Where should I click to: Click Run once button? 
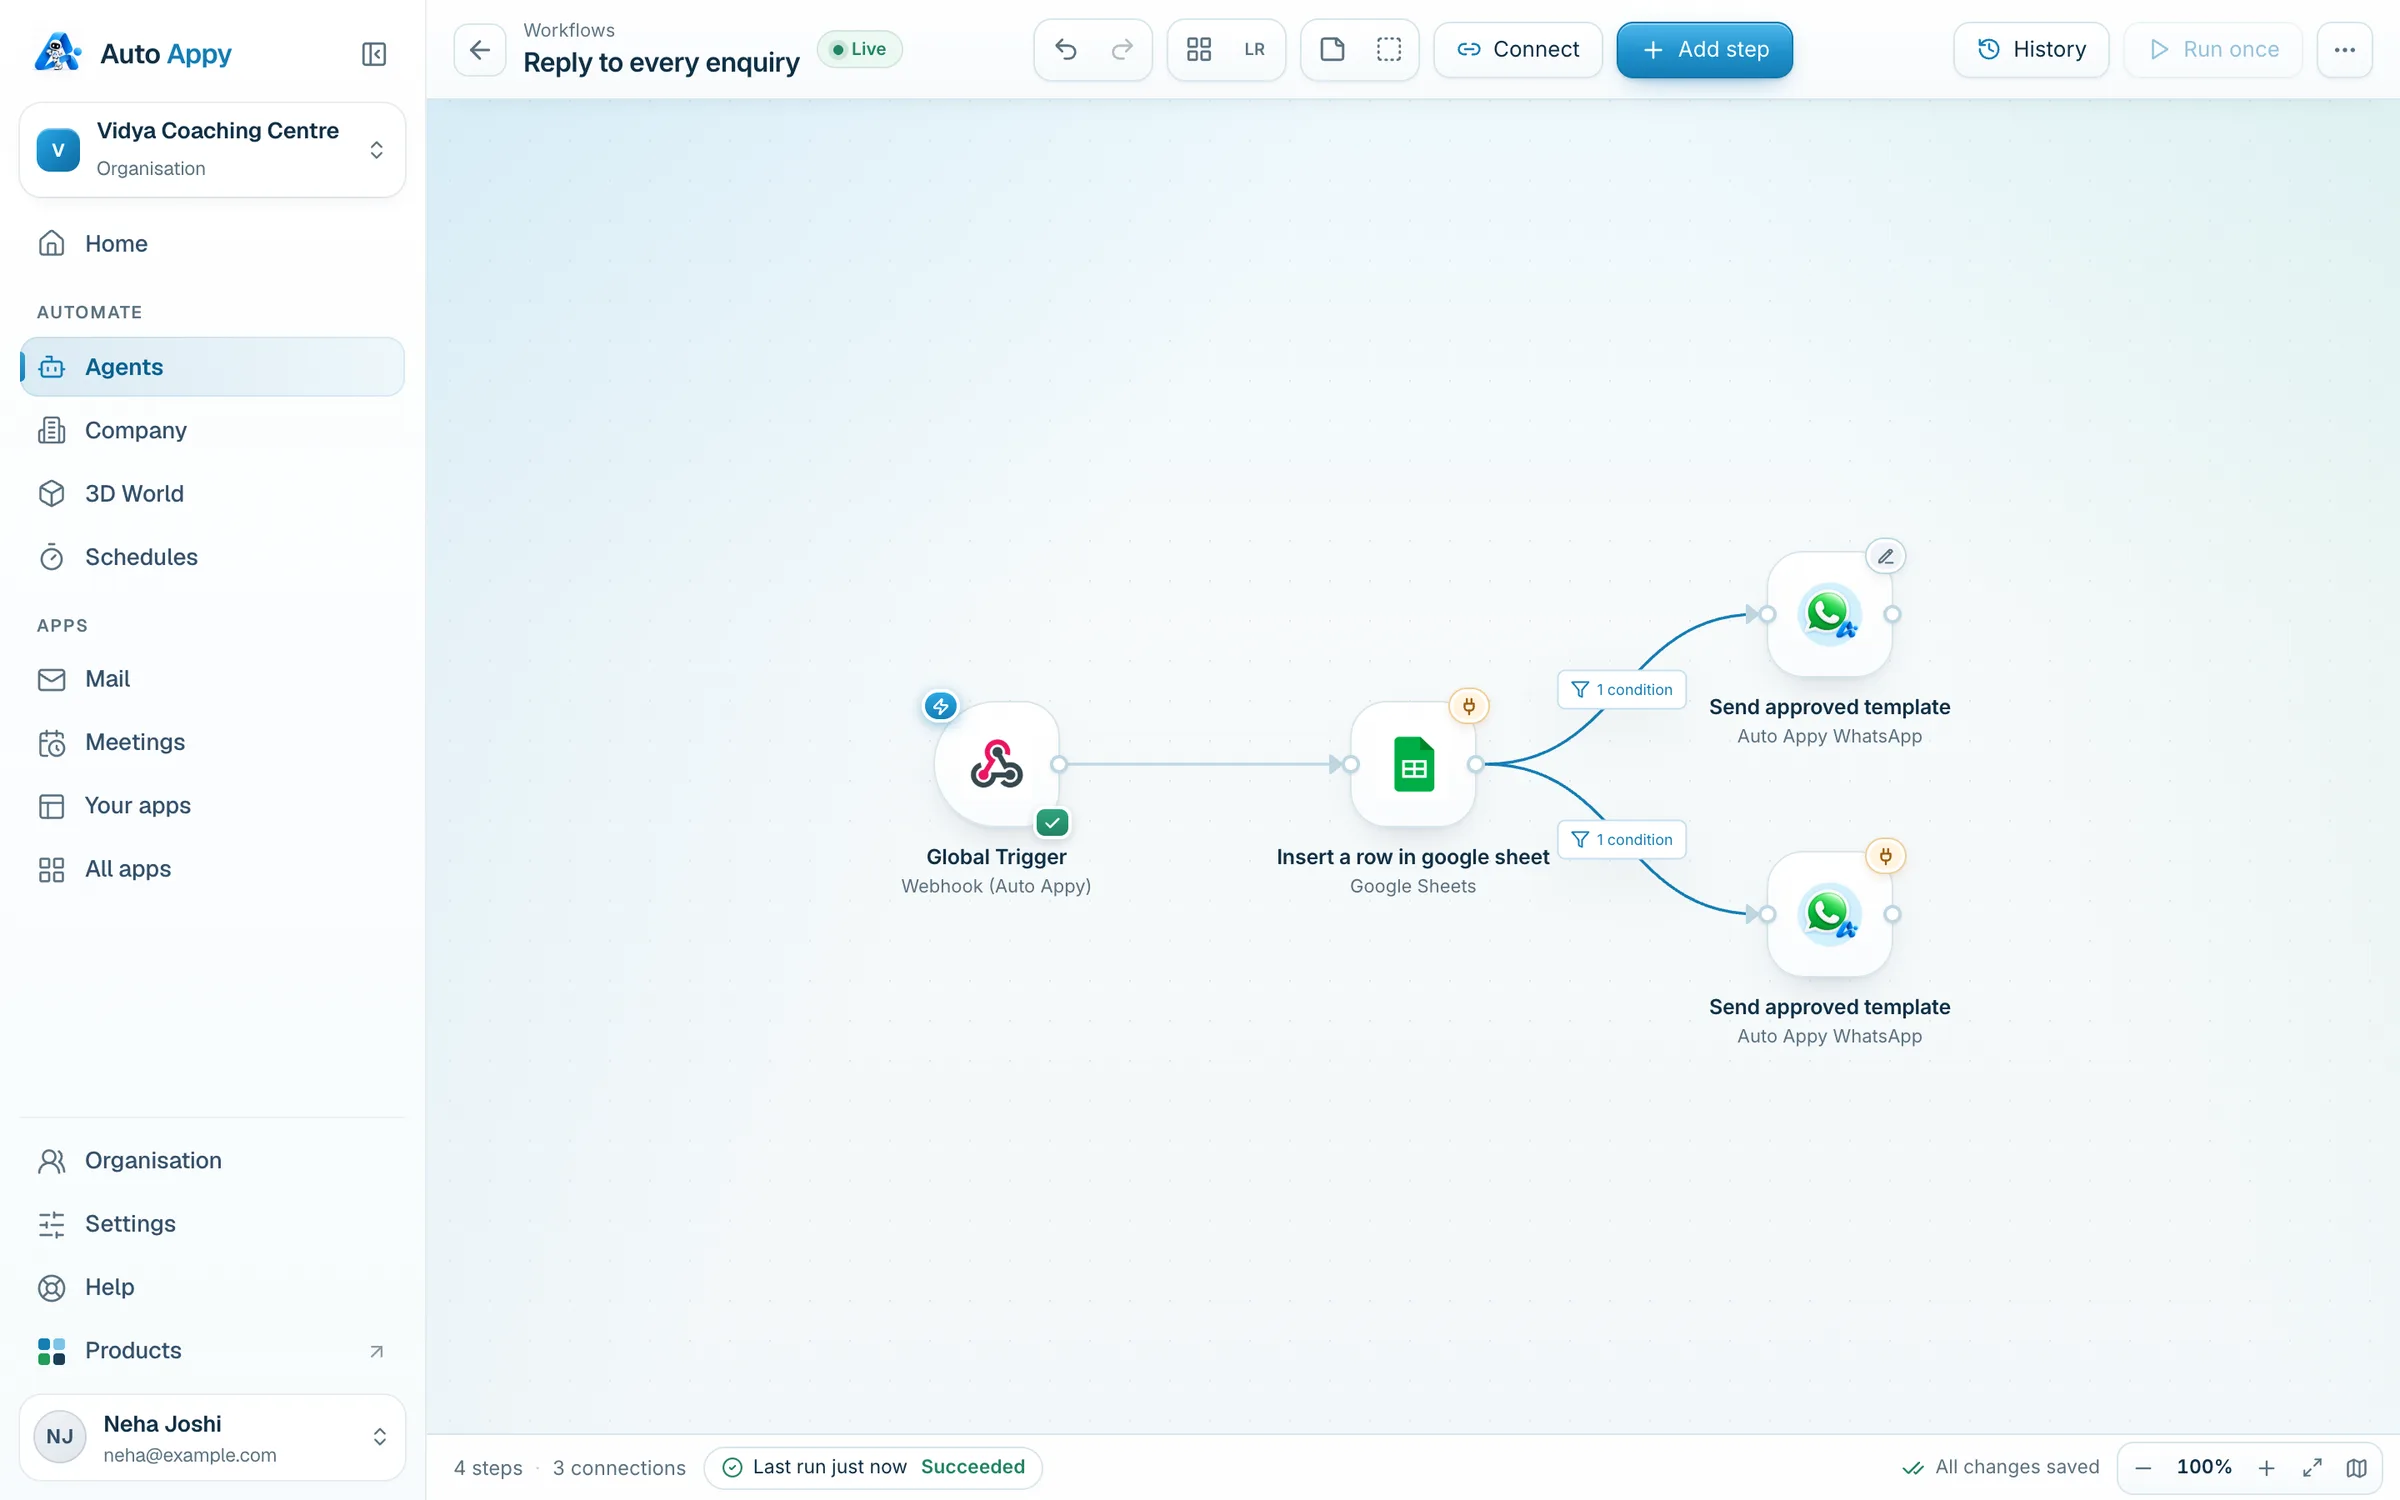[2214, 50]
